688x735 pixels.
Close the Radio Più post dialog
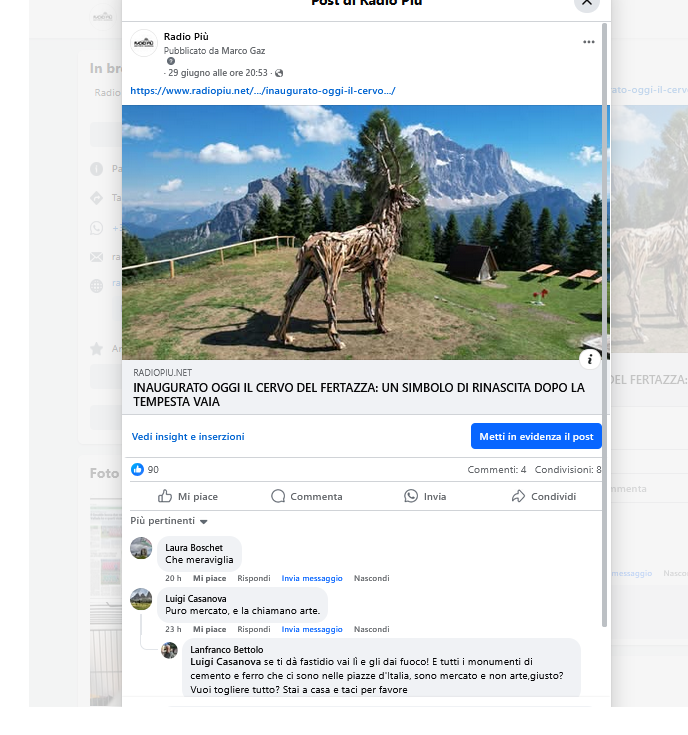587,3
